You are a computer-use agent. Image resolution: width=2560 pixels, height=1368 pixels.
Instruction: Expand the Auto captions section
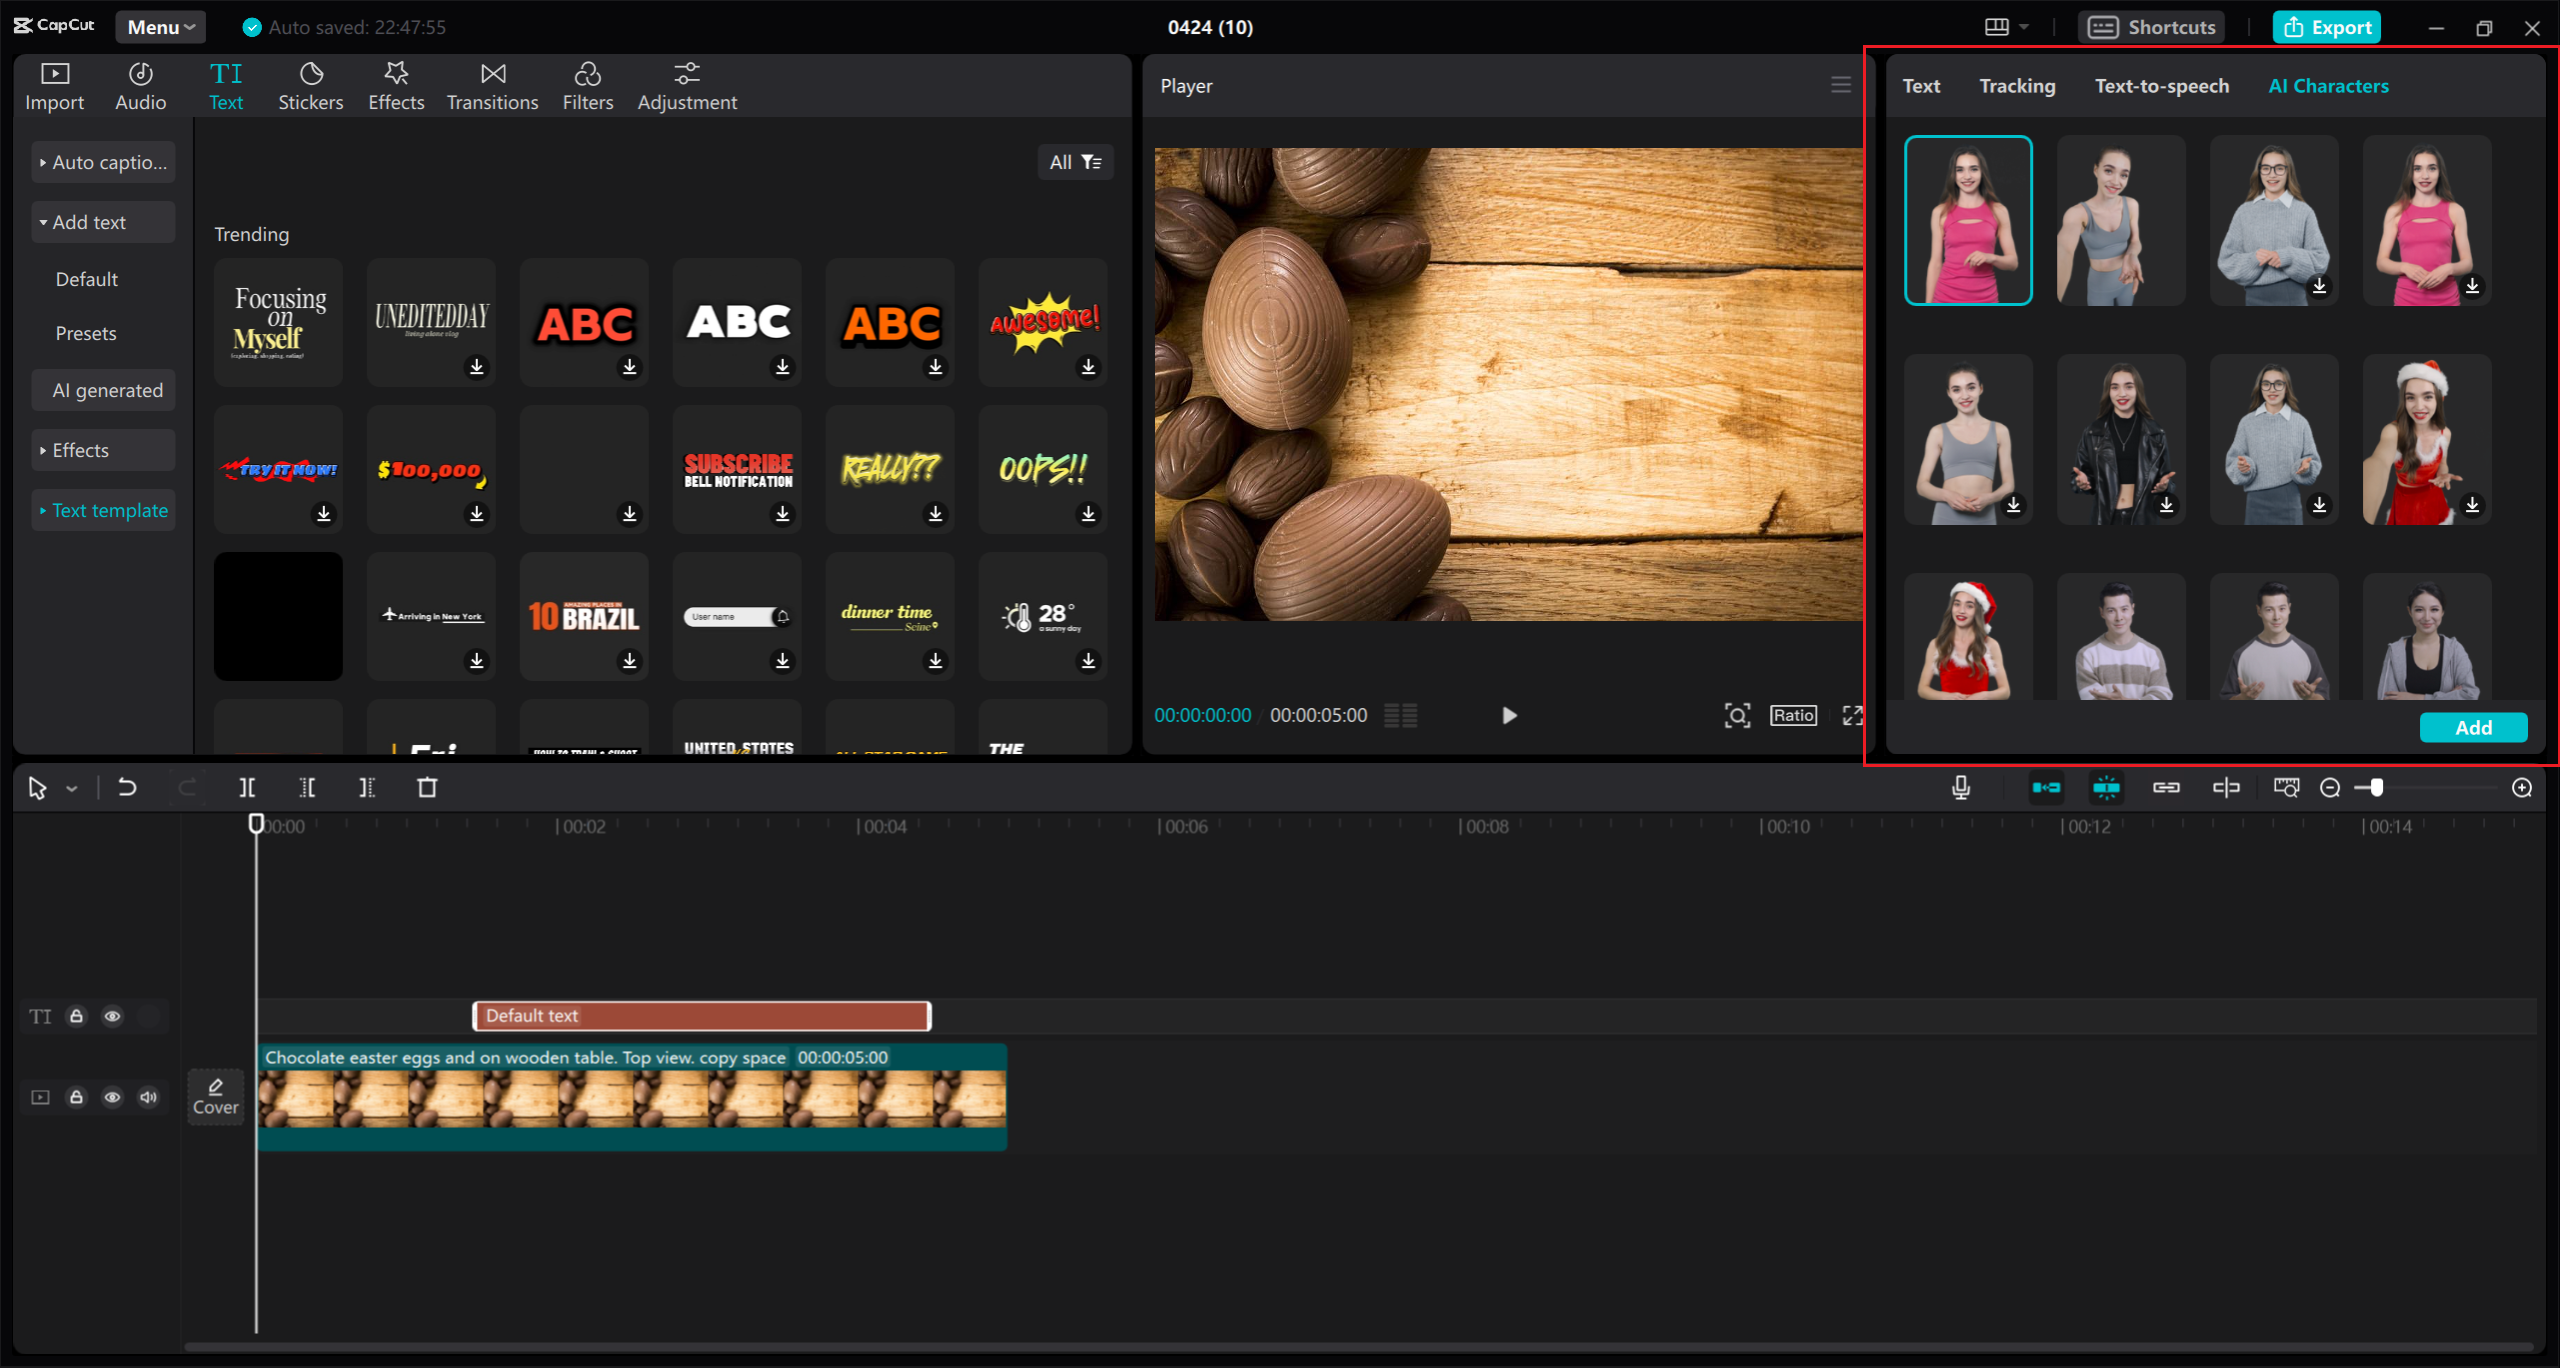click(x=103, y=162)
